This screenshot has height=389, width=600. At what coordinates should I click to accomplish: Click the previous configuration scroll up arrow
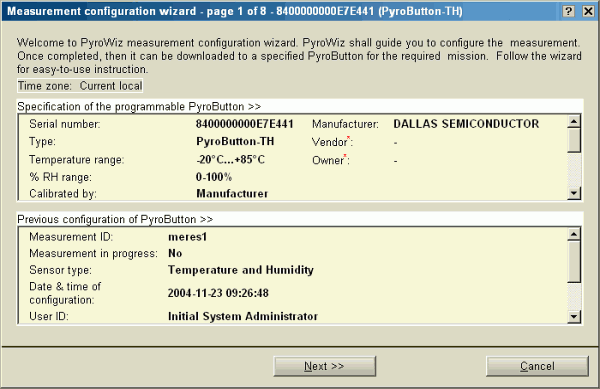pyautogui.click(x=574, y=234)
